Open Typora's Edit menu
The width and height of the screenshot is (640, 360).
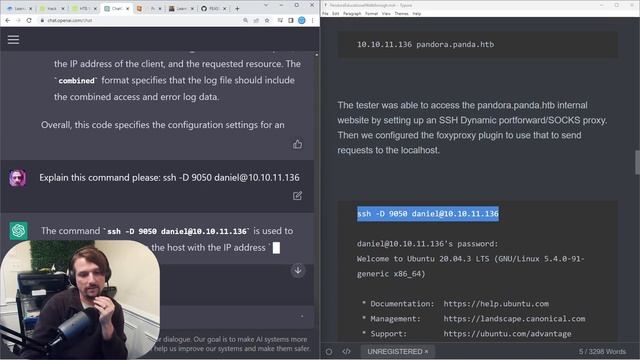[x=336, y=13]
